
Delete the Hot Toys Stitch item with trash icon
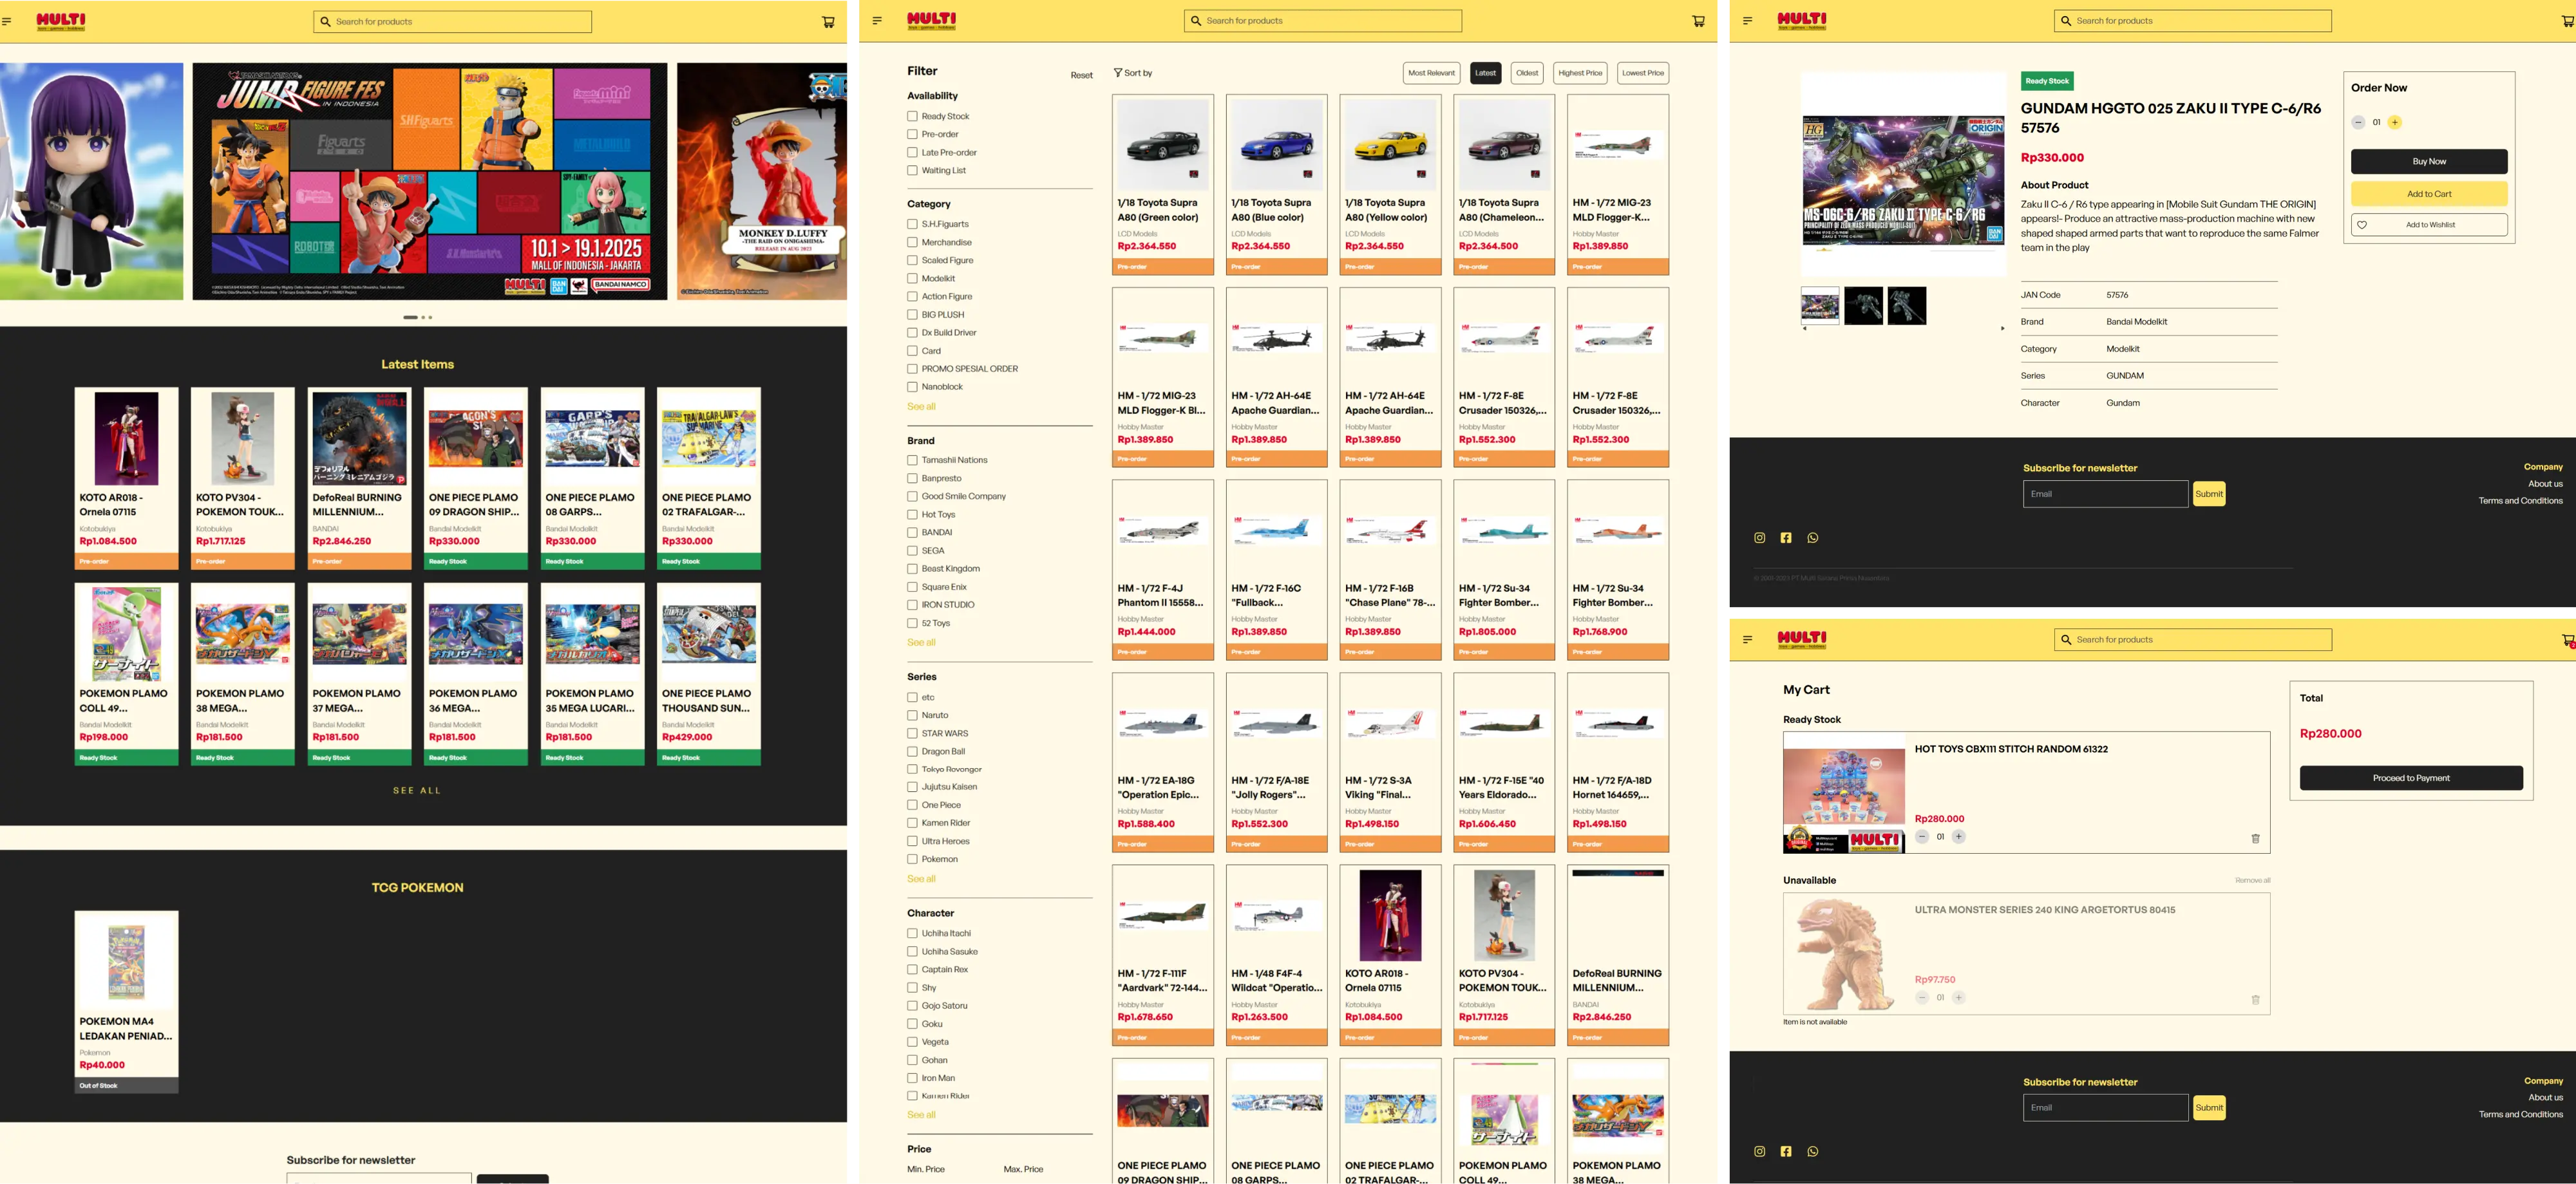pos(2255,838)
